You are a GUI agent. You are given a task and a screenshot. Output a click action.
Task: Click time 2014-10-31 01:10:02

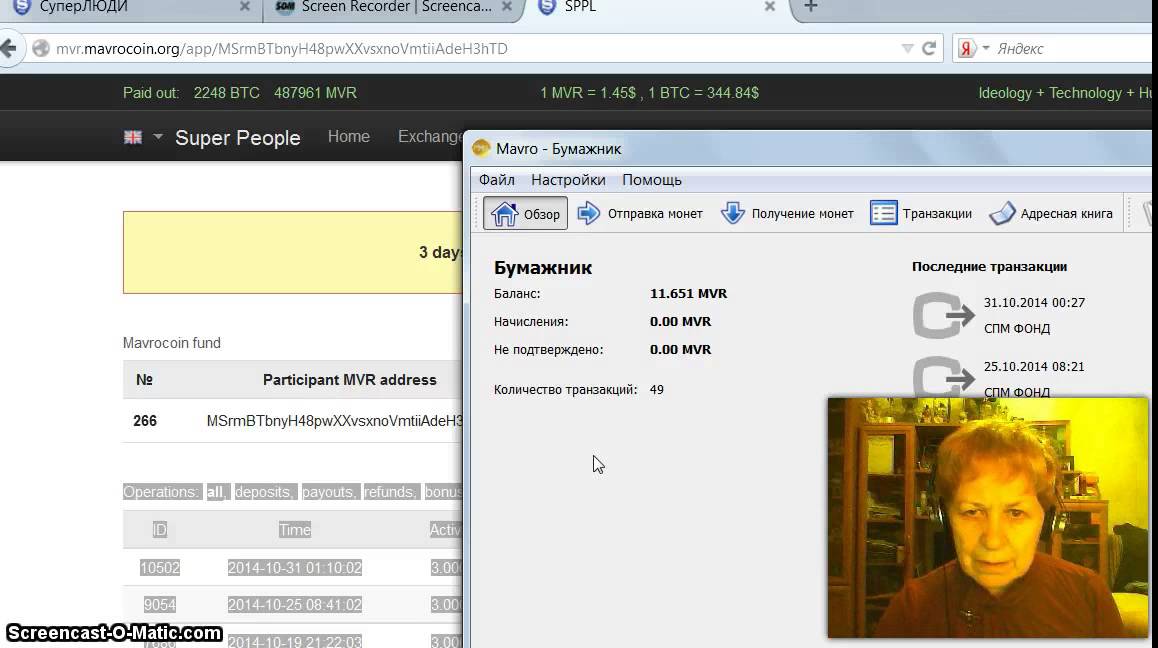tap(295, 567)
